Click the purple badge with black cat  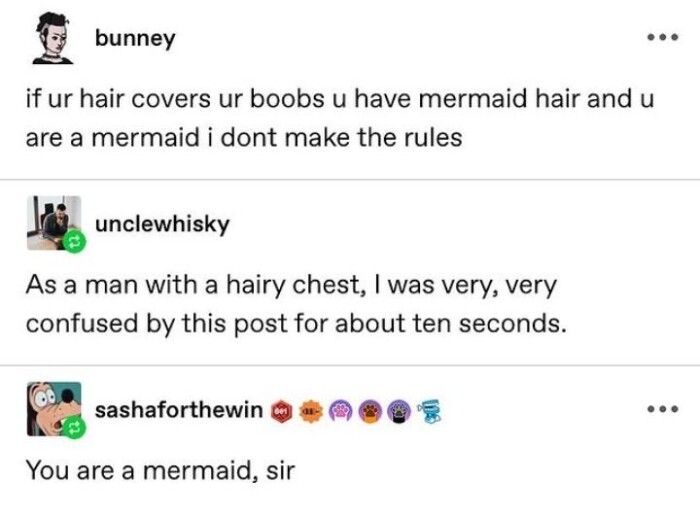(399, 412)
